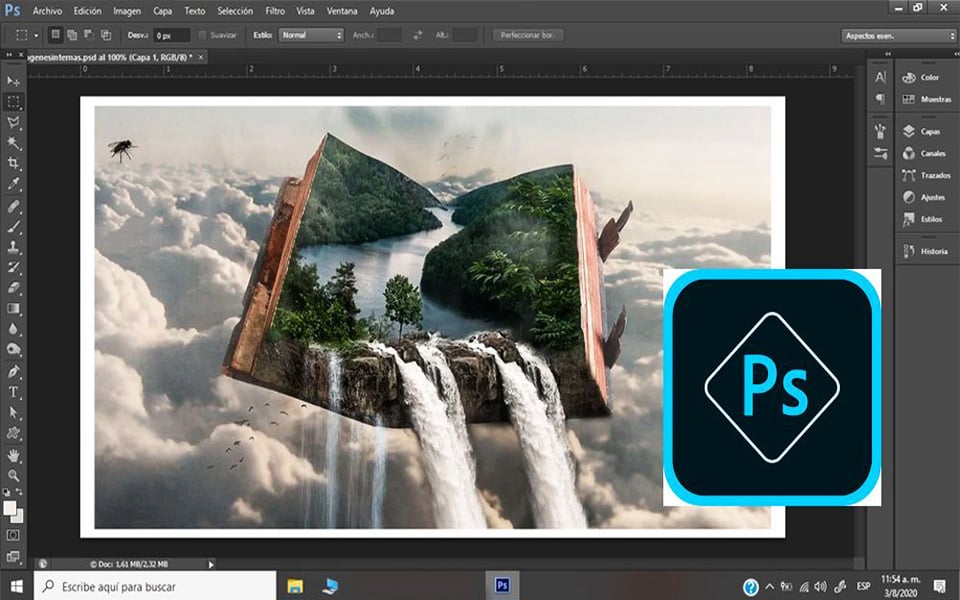Select the Clone Stamp tool

click(x=14, y=247)
